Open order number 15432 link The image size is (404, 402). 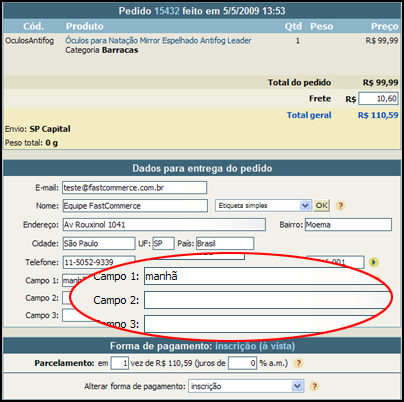(167, 11)
